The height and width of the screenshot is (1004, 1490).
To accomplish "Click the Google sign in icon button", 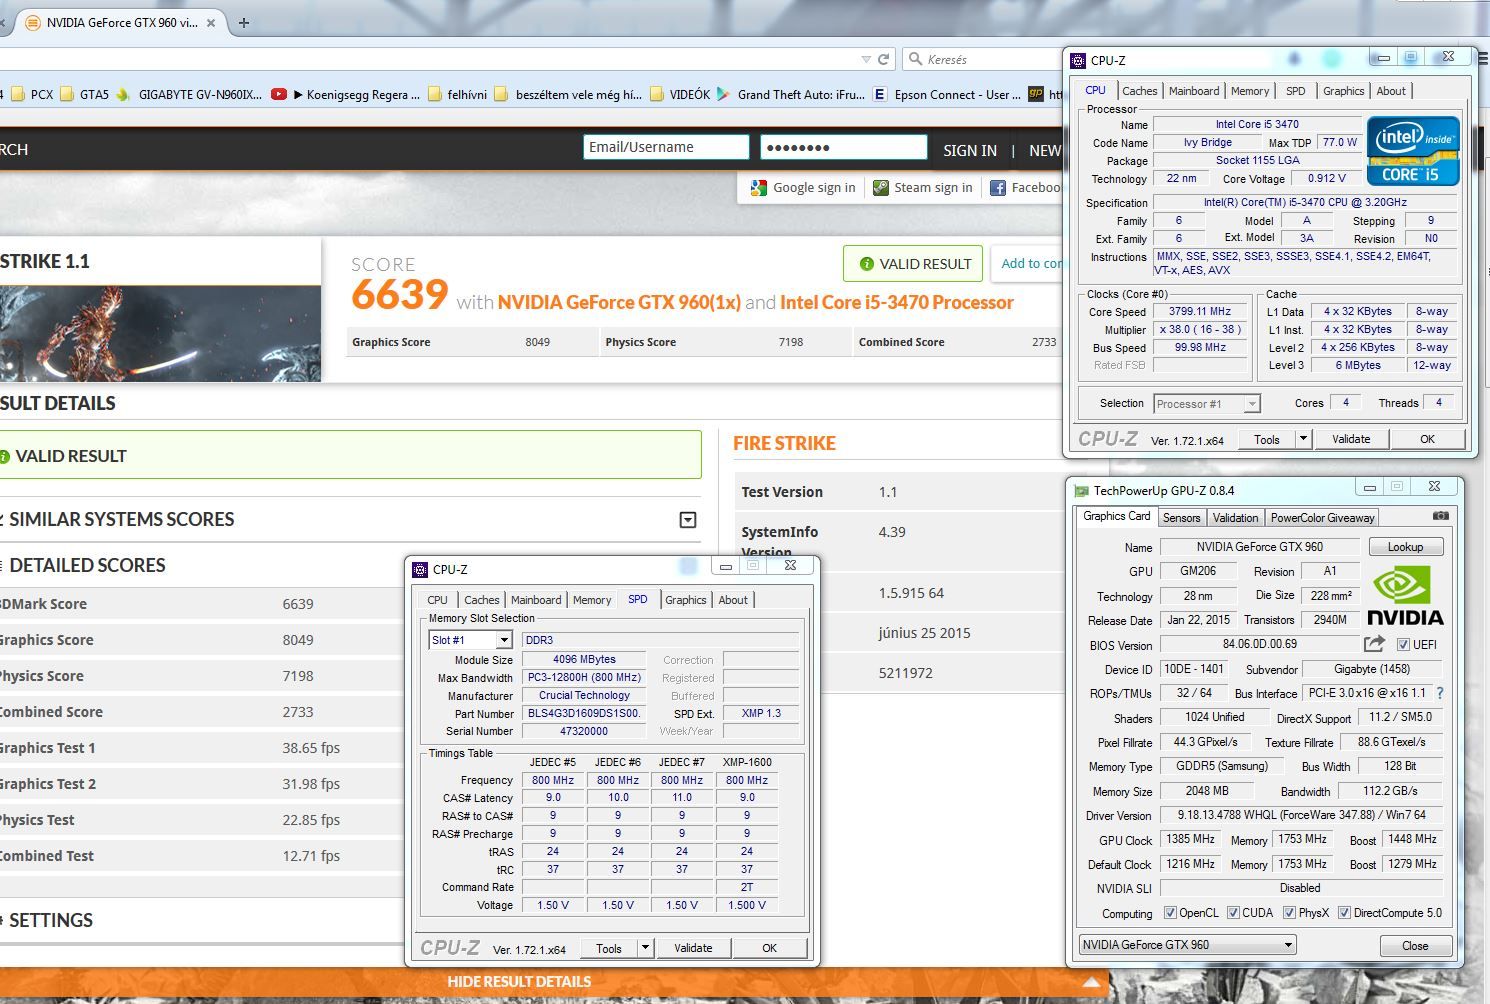I will point(759,187).
